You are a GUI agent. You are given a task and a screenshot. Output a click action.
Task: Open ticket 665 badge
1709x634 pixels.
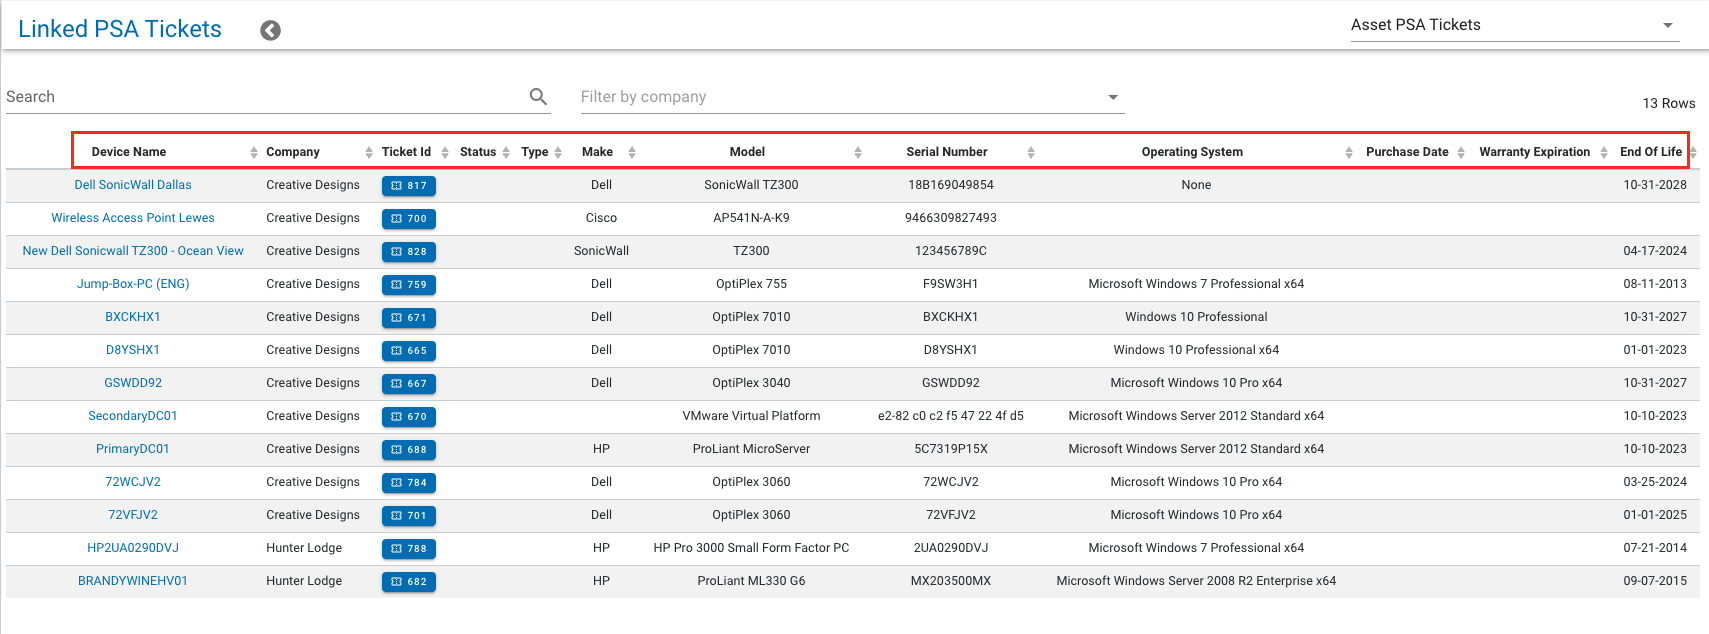(409, 350)
